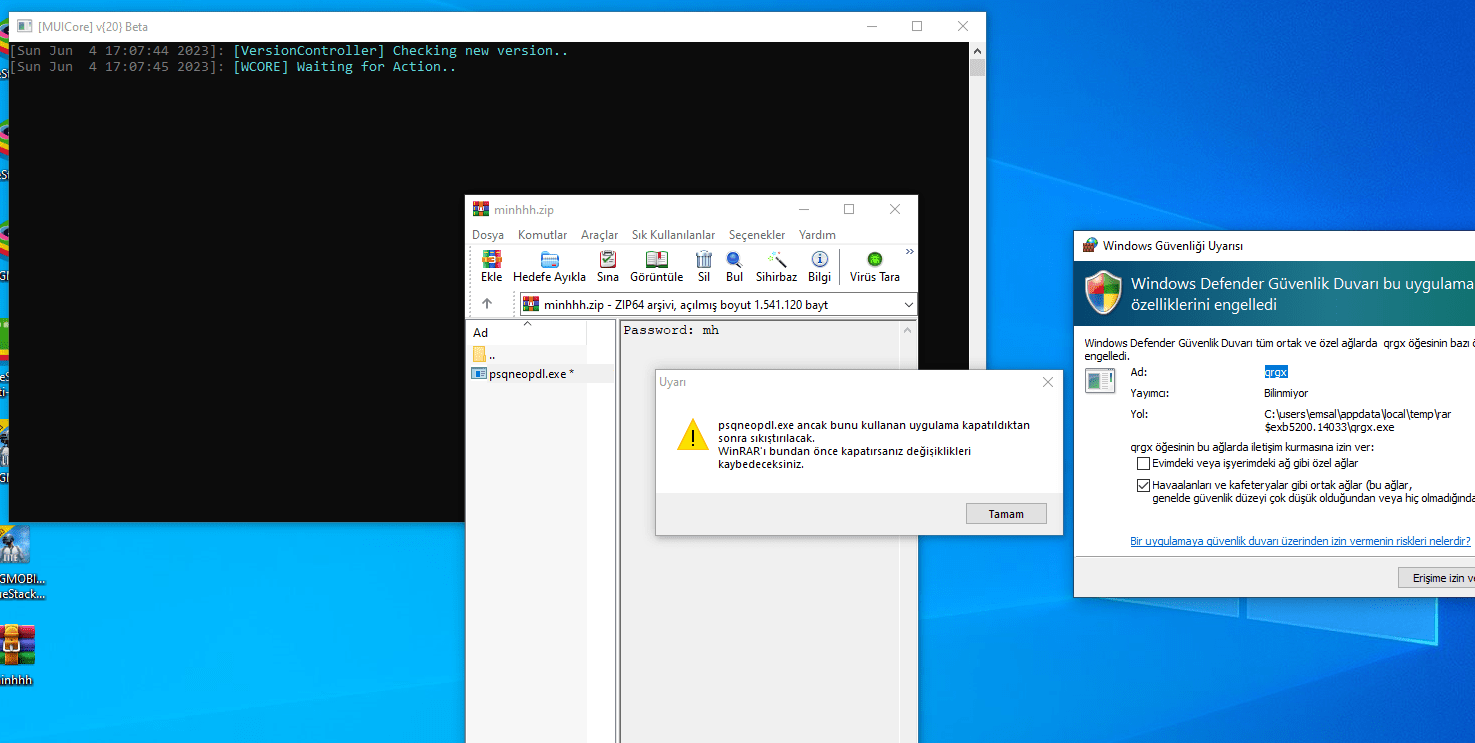The height and width of the screenshot is (743, 1475).
Task: Open Dosya menu in WinRAR
Action: click(488, 235)
